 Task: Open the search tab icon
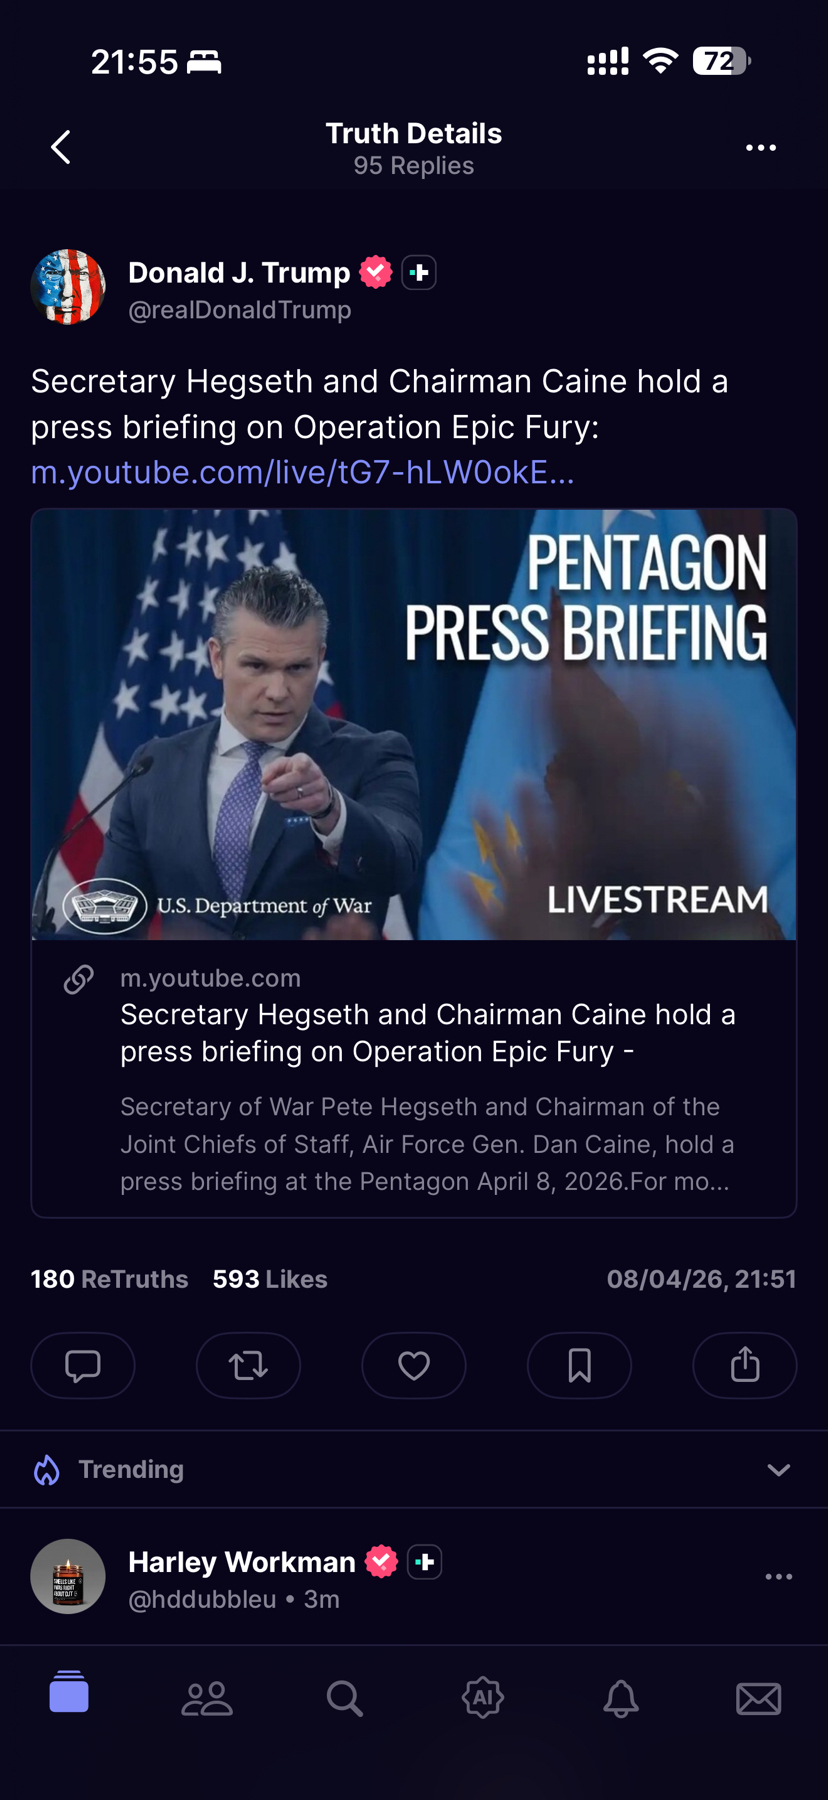pos(345,1698)
